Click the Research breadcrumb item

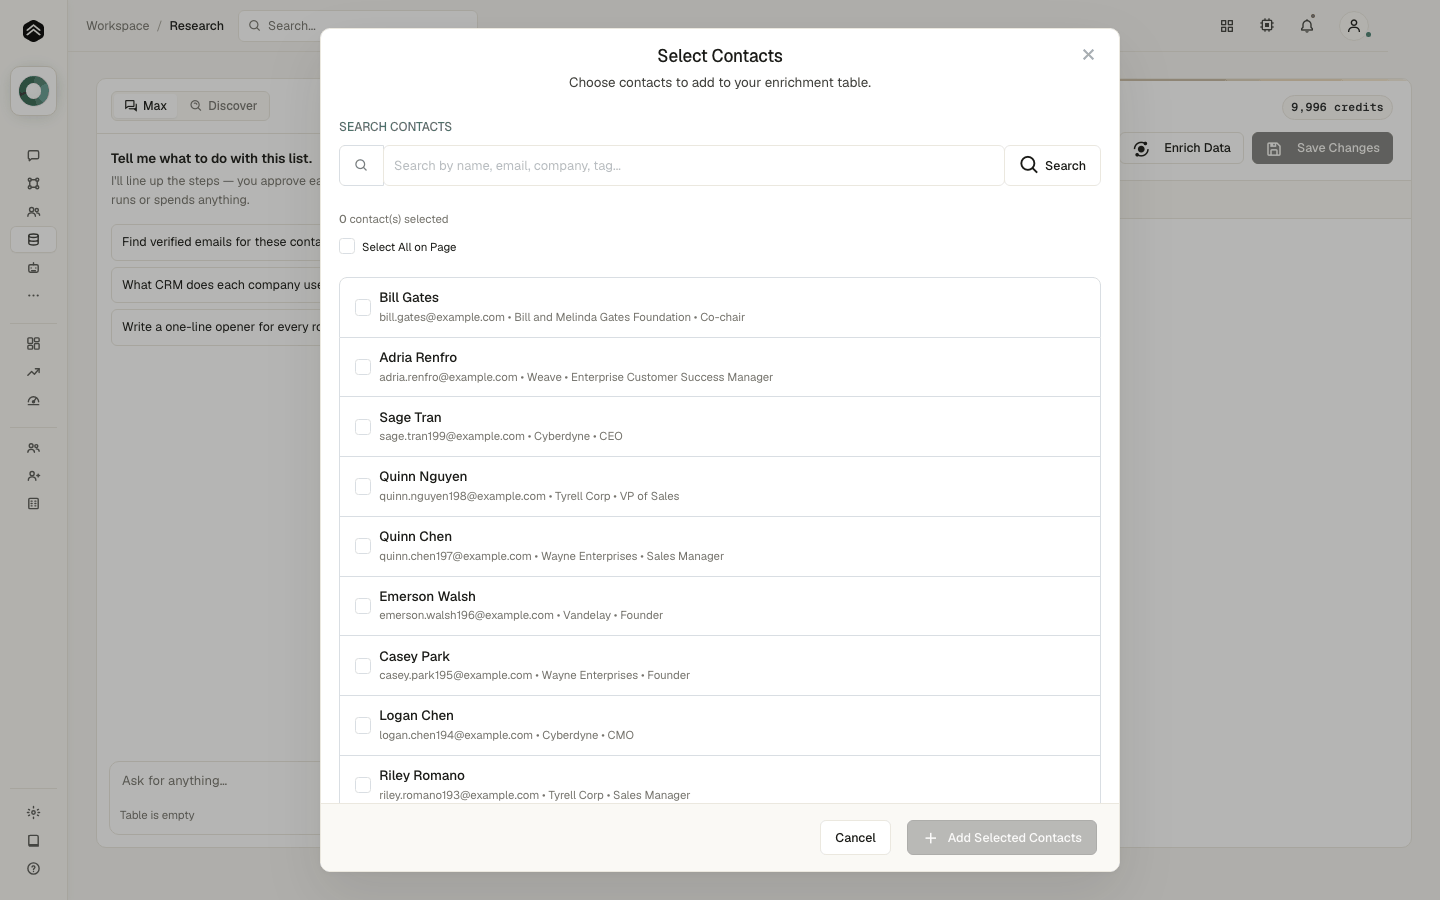pyautogui.click(x=196, y=26)
